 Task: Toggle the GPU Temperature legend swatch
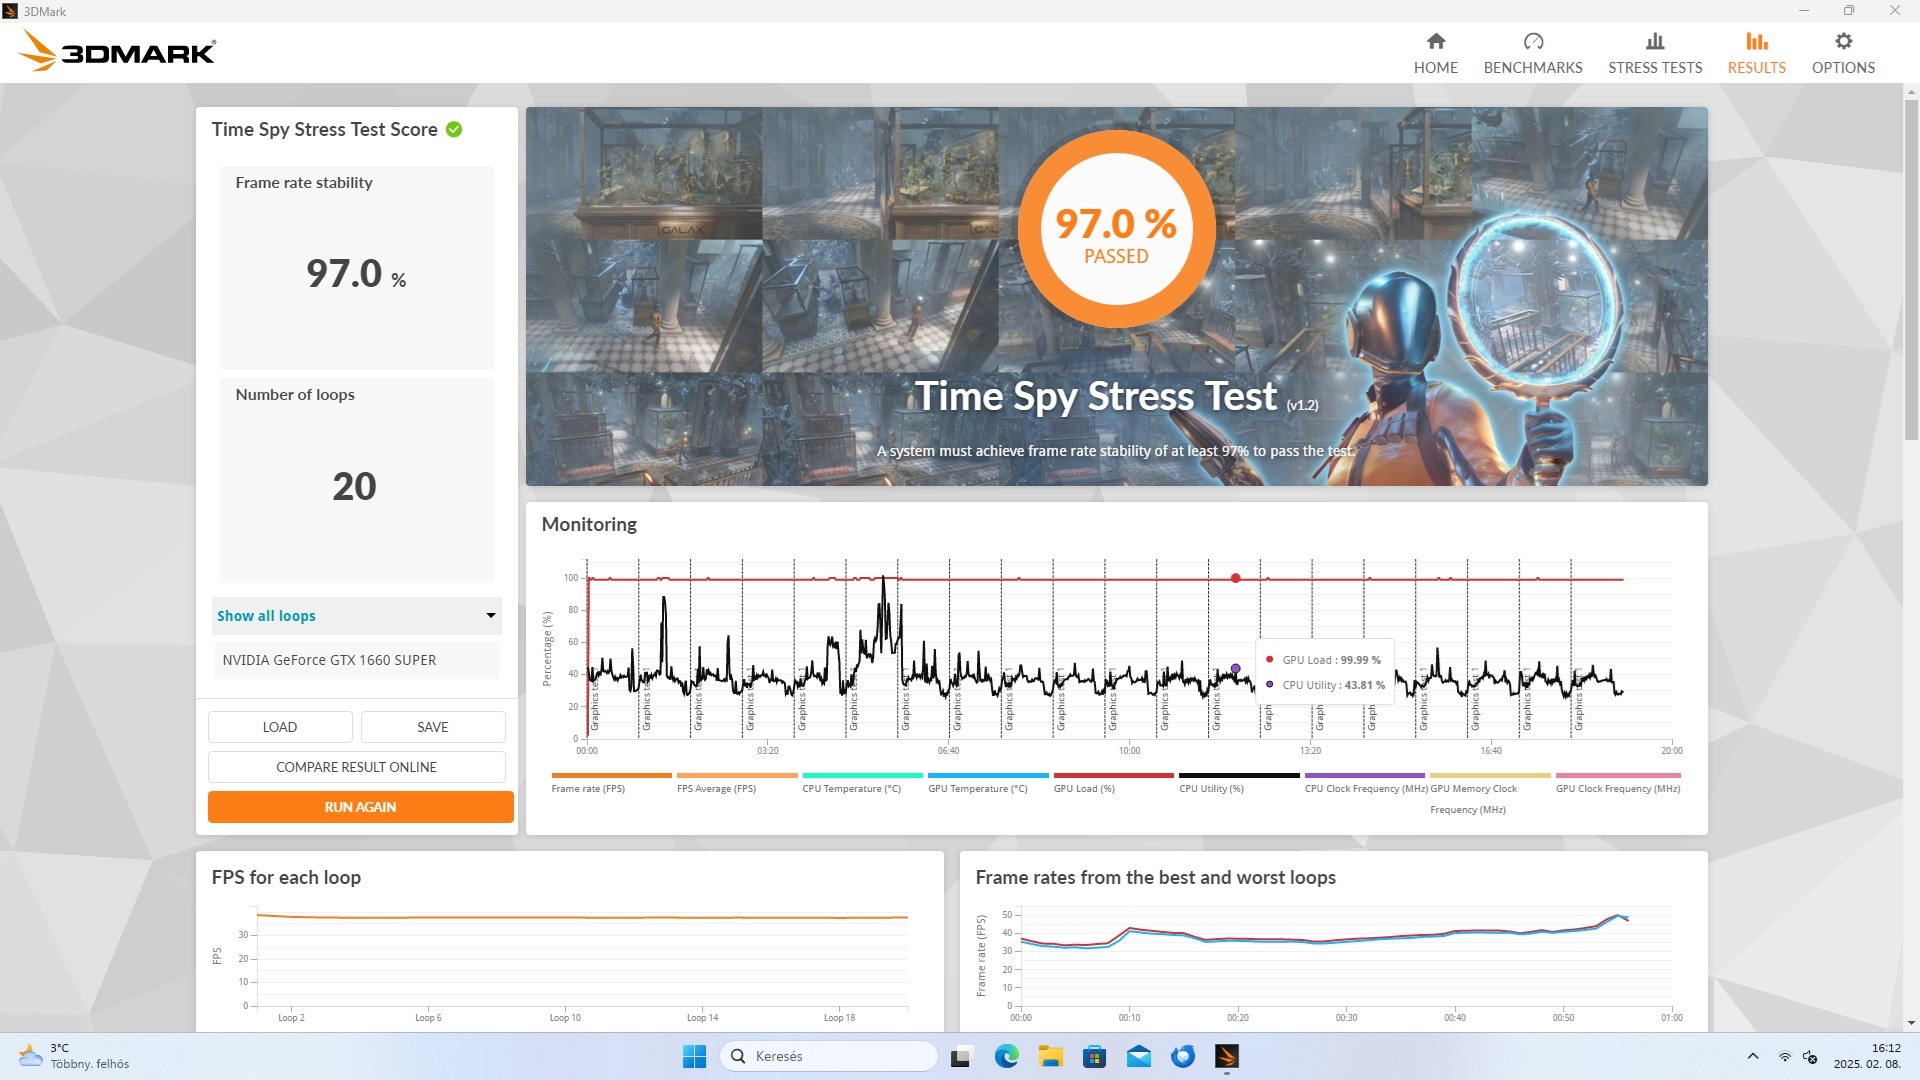(988, 775)
